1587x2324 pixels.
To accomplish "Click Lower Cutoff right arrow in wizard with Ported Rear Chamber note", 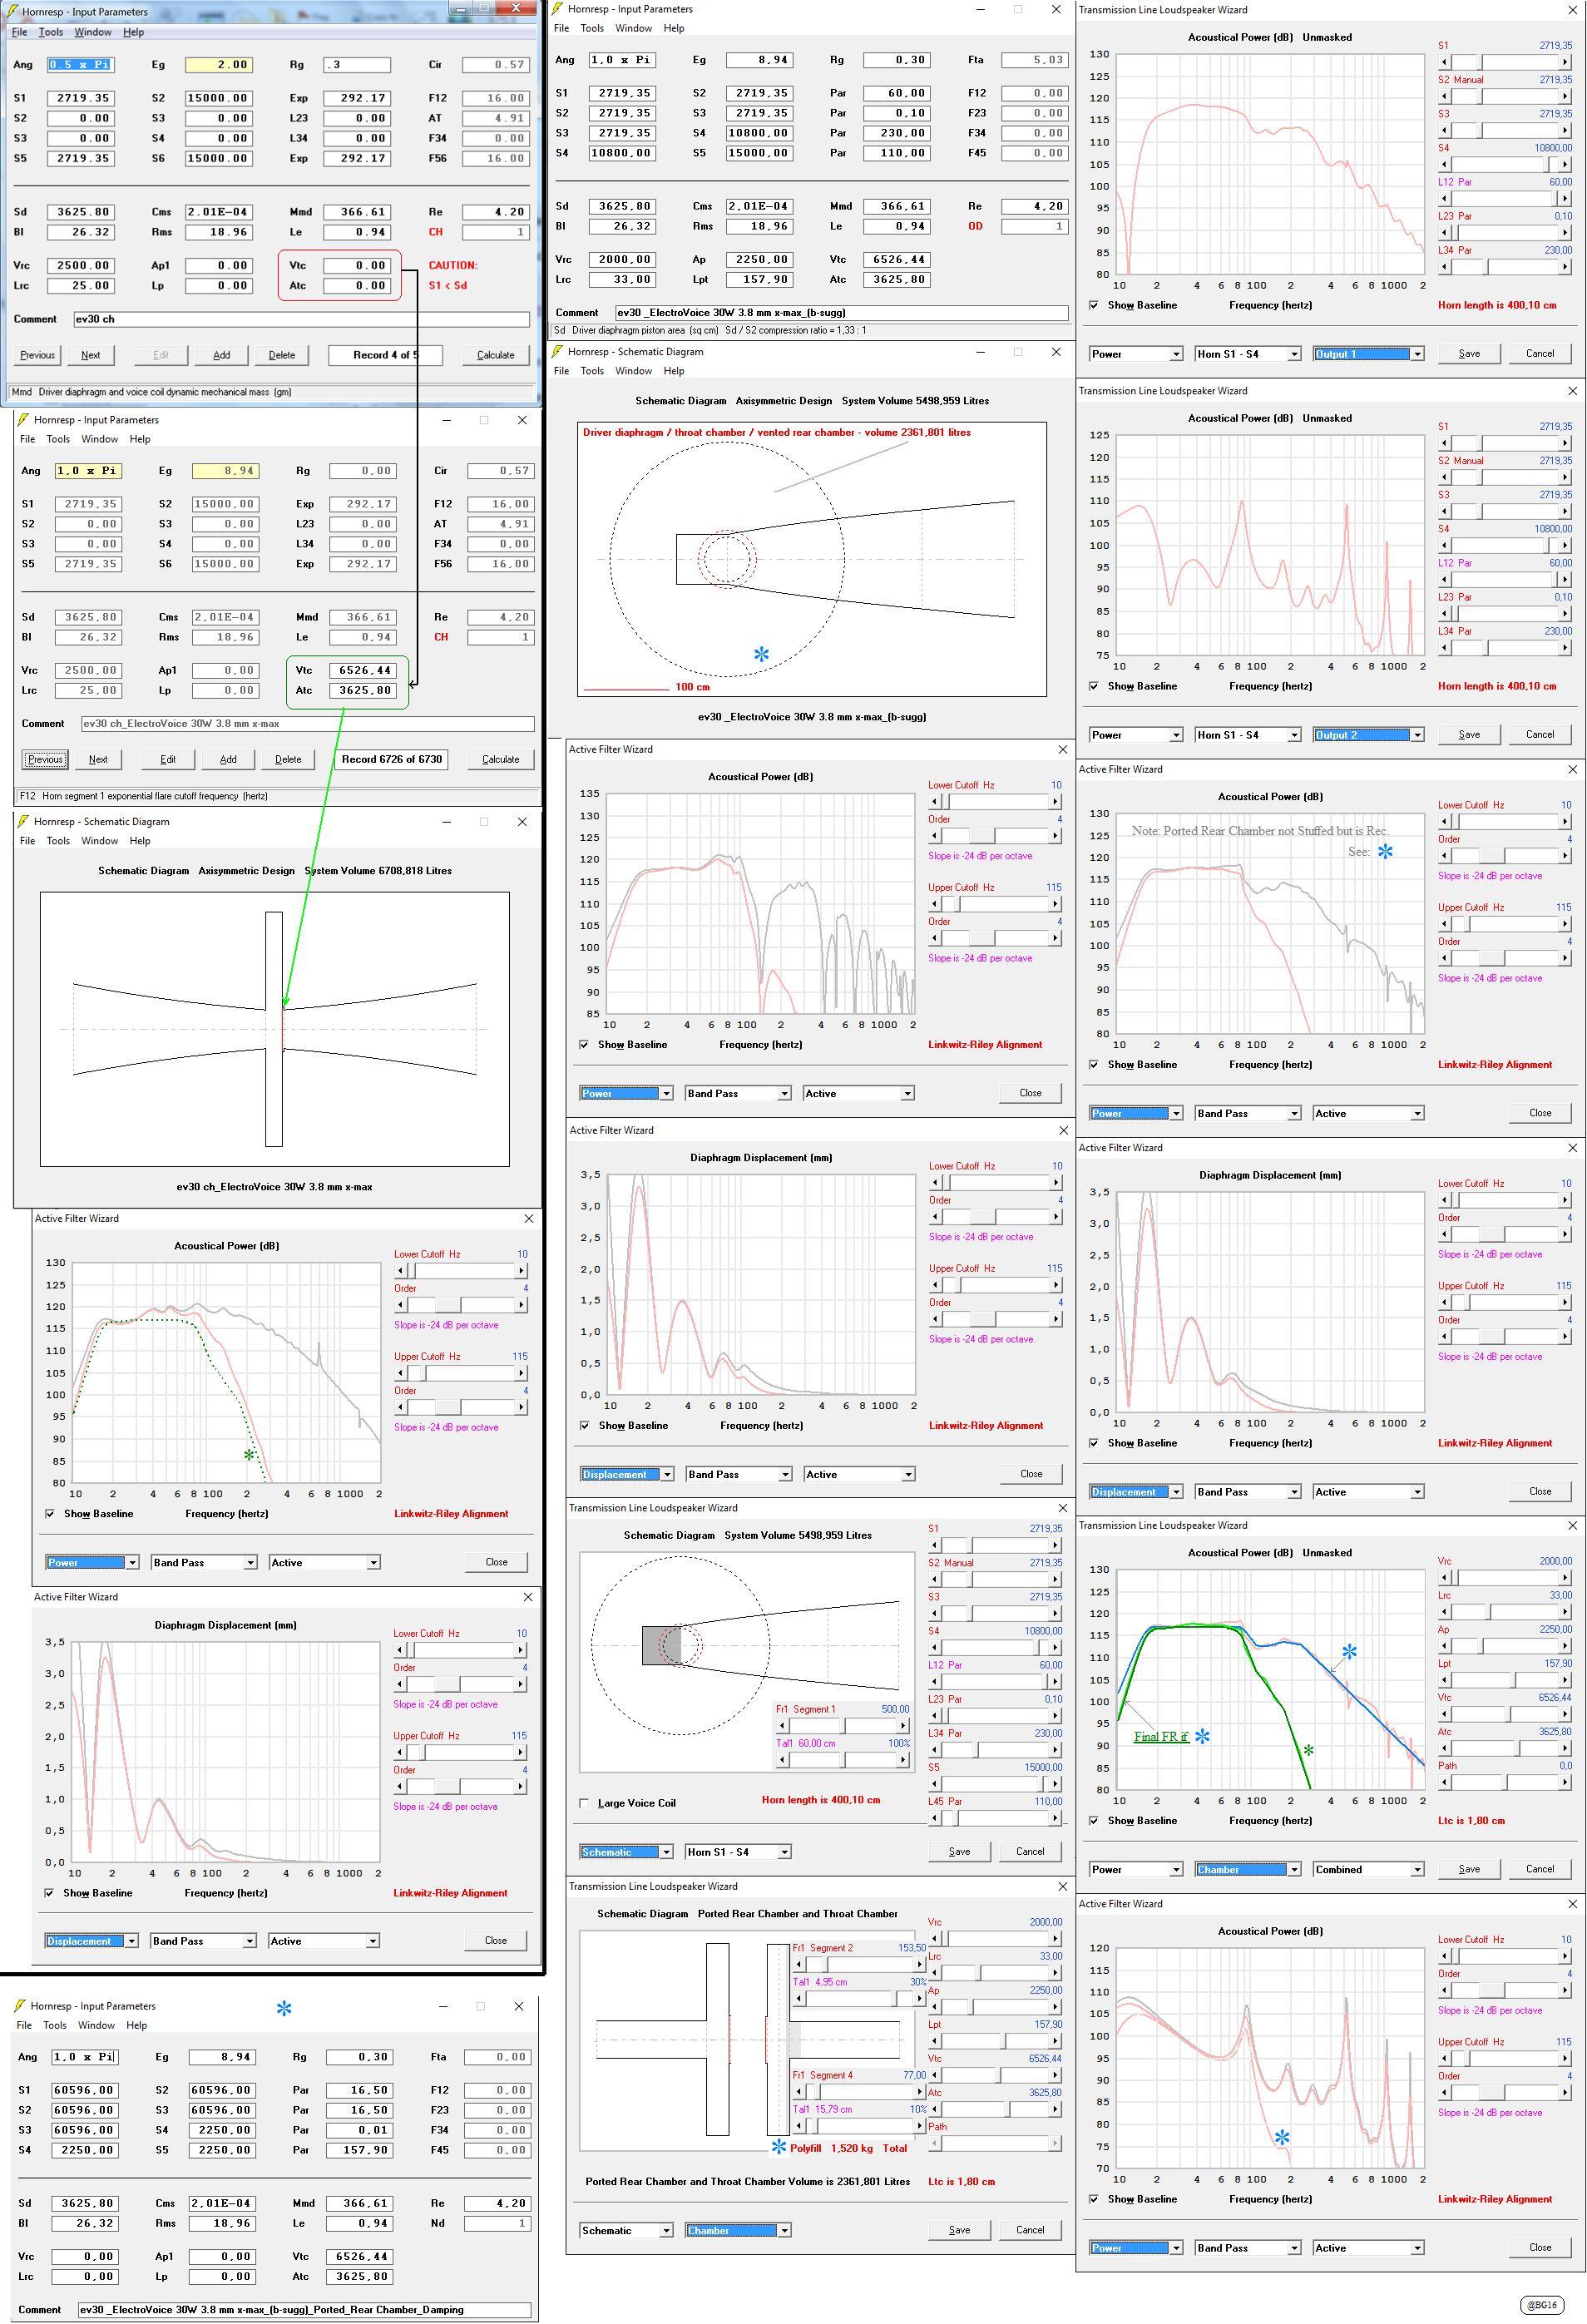I will tap(1566, 821).
